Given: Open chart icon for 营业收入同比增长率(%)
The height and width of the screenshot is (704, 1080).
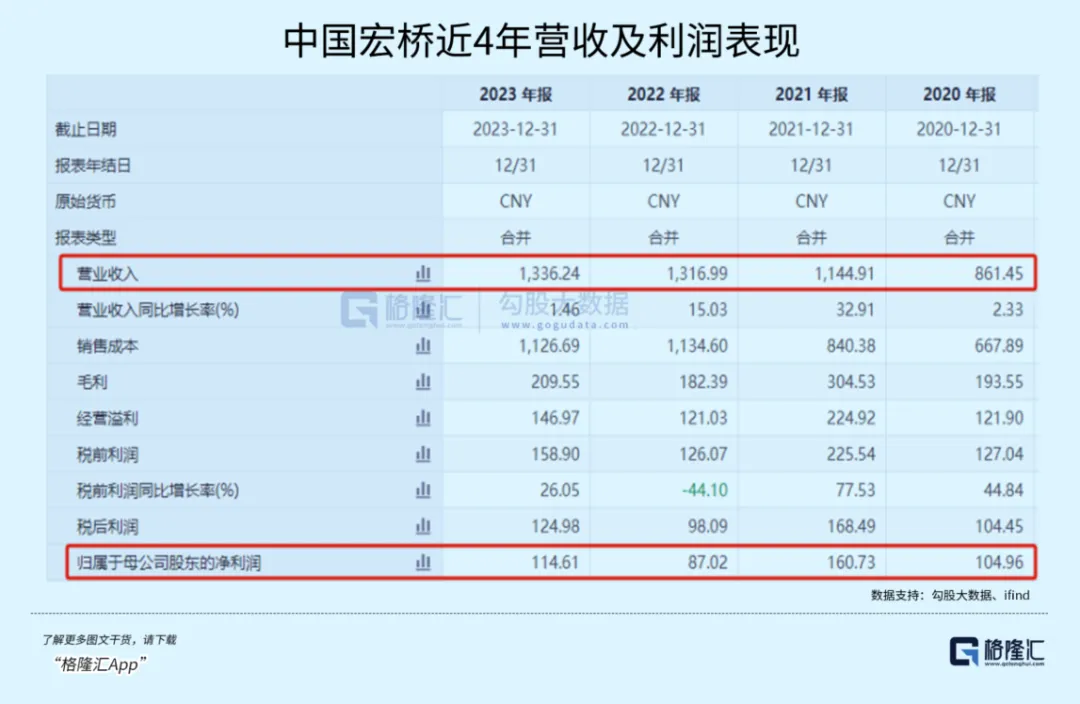Looking at the screenshot, I should tap(423, 309).
